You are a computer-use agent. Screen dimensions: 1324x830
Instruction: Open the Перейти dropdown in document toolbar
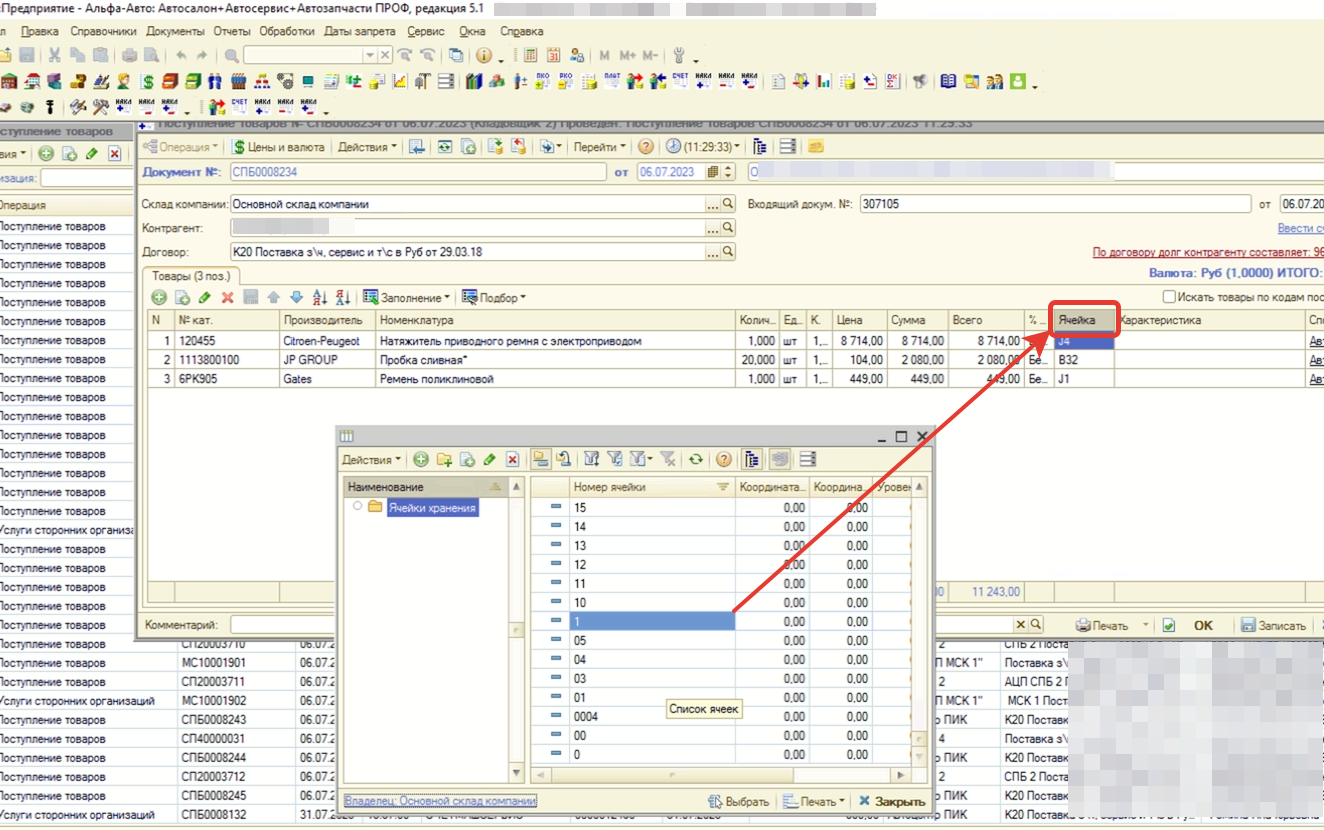pyautogui.click(x=599, y=147)
